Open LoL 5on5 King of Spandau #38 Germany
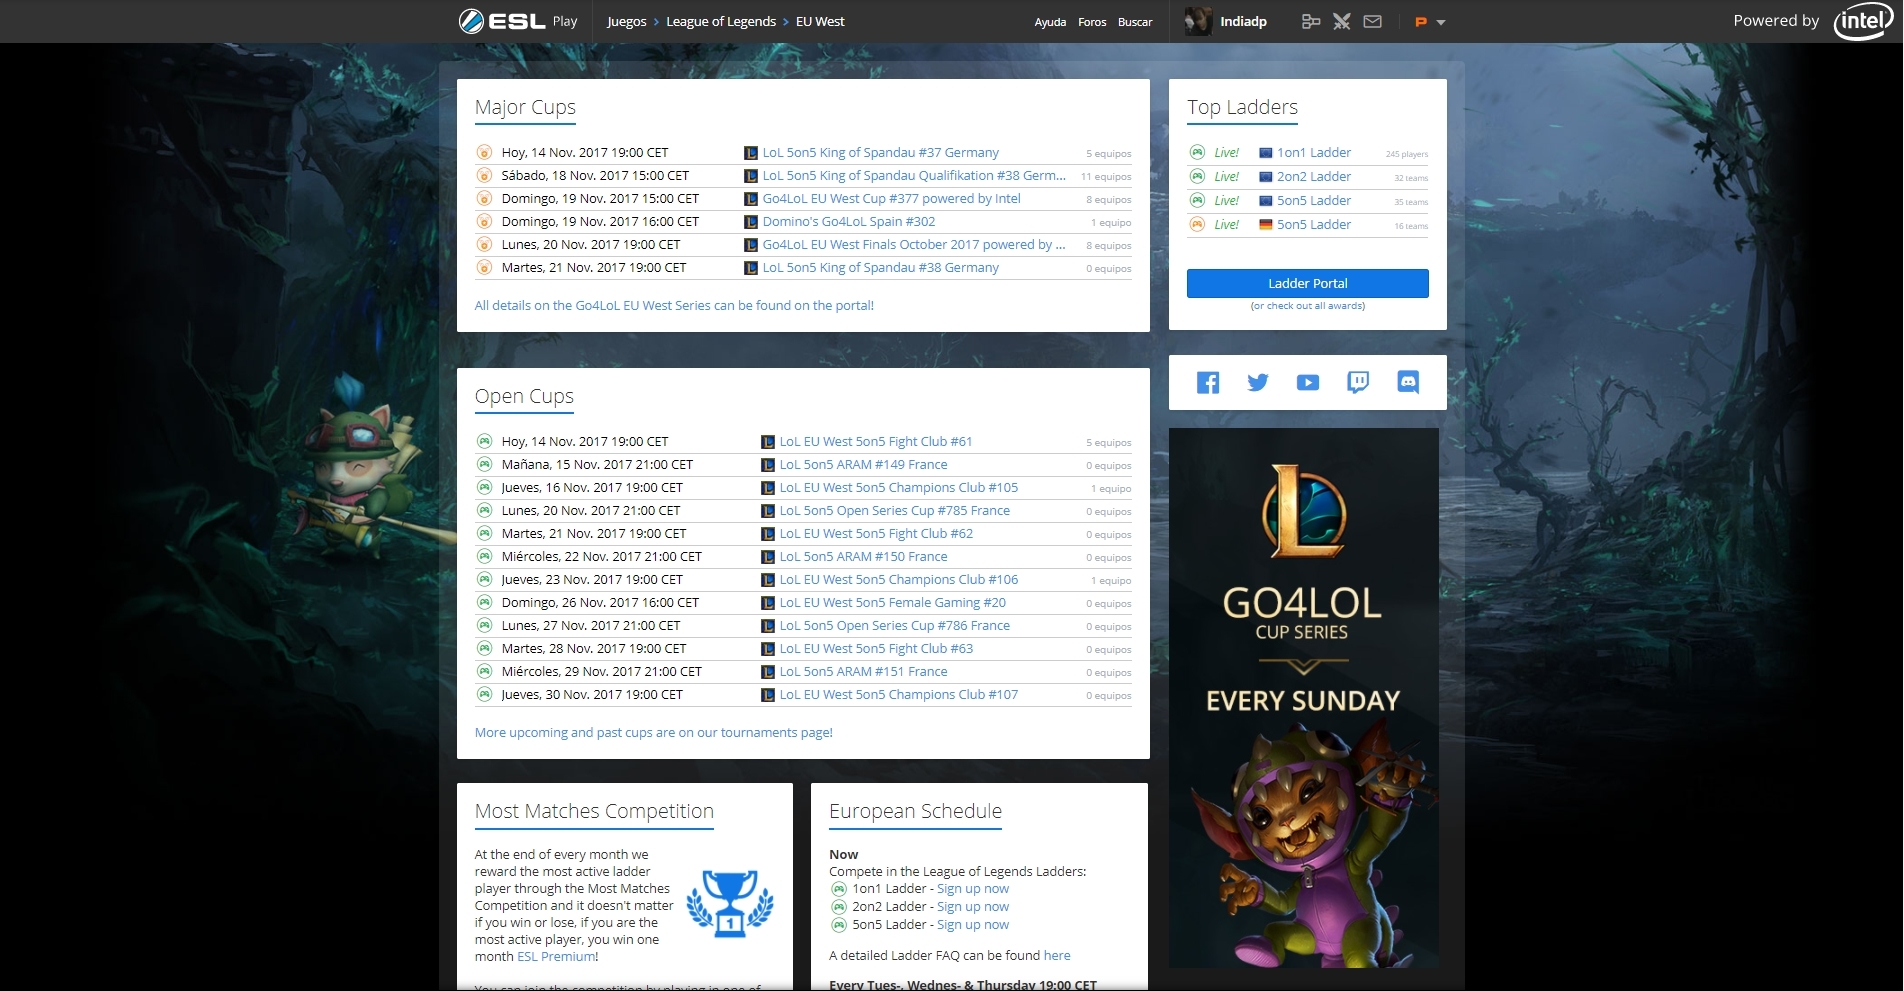Viewport: 1904px width, 991px height. pos(880,268)
